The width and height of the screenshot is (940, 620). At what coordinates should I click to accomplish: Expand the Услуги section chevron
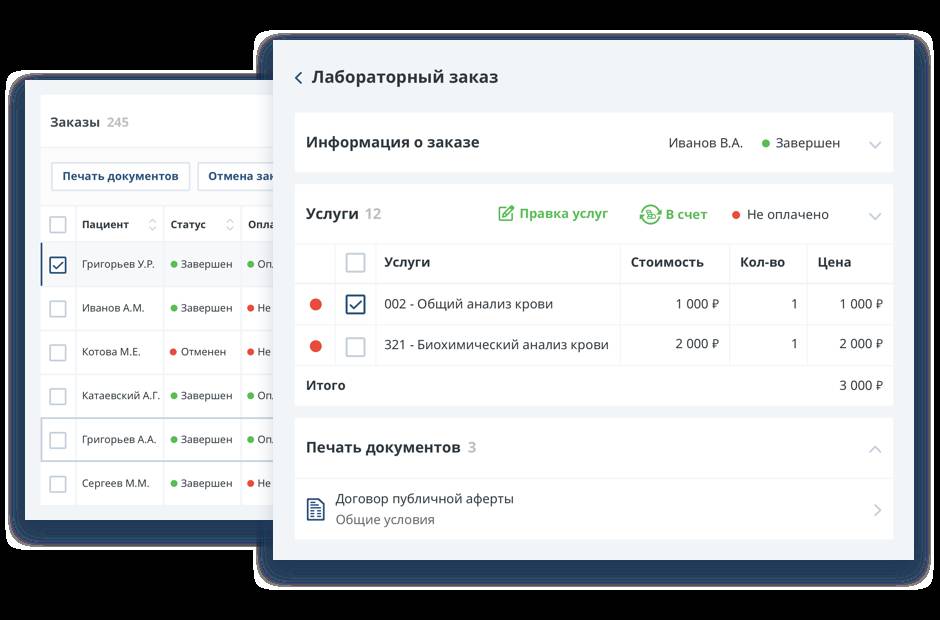(876, 214)
